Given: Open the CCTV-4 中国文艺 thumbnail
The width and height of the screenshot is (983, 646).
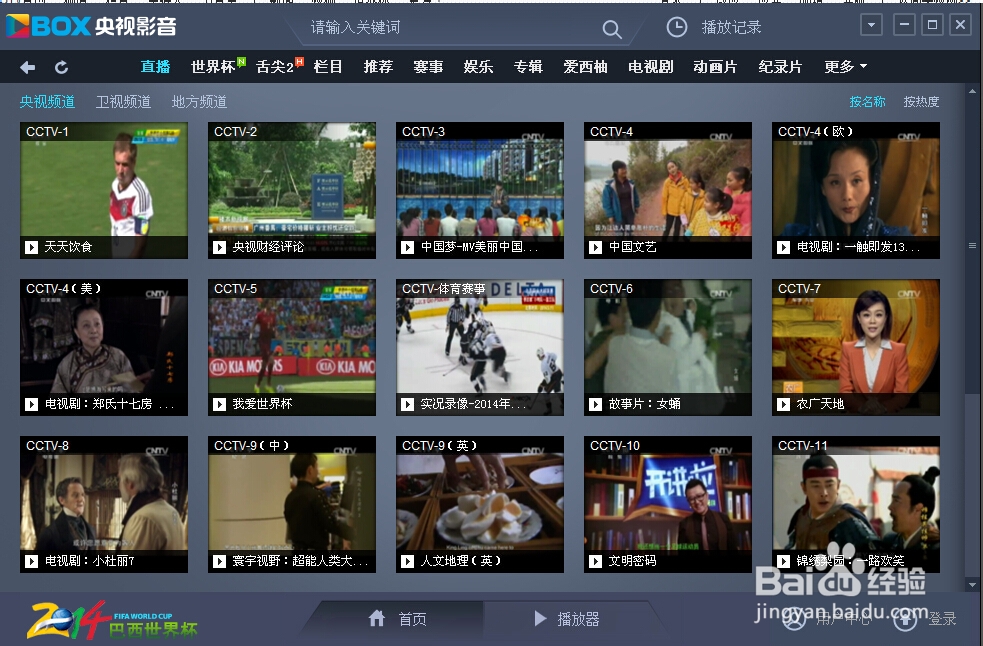Looking at the screenshot, I should coord(668,190).
